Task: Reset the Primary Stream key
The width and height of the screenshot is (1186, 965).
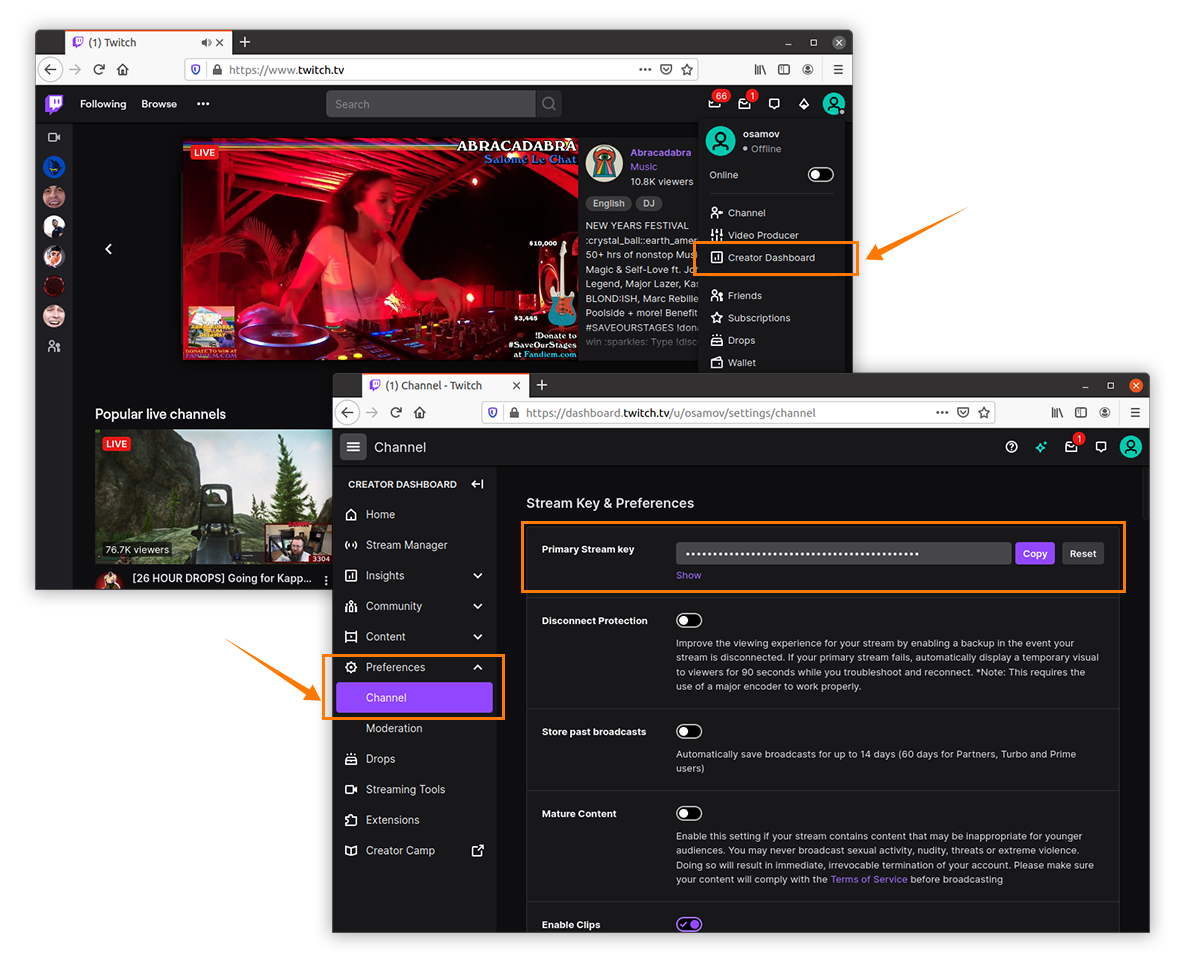Action: [1083, 554]
